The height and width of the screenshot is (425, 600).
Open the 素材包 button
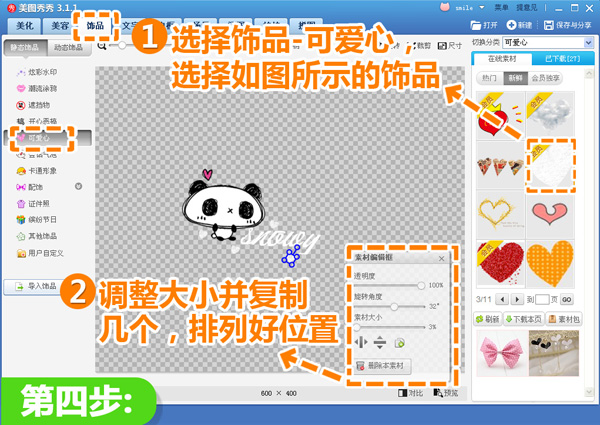click(x=564, y=319)
